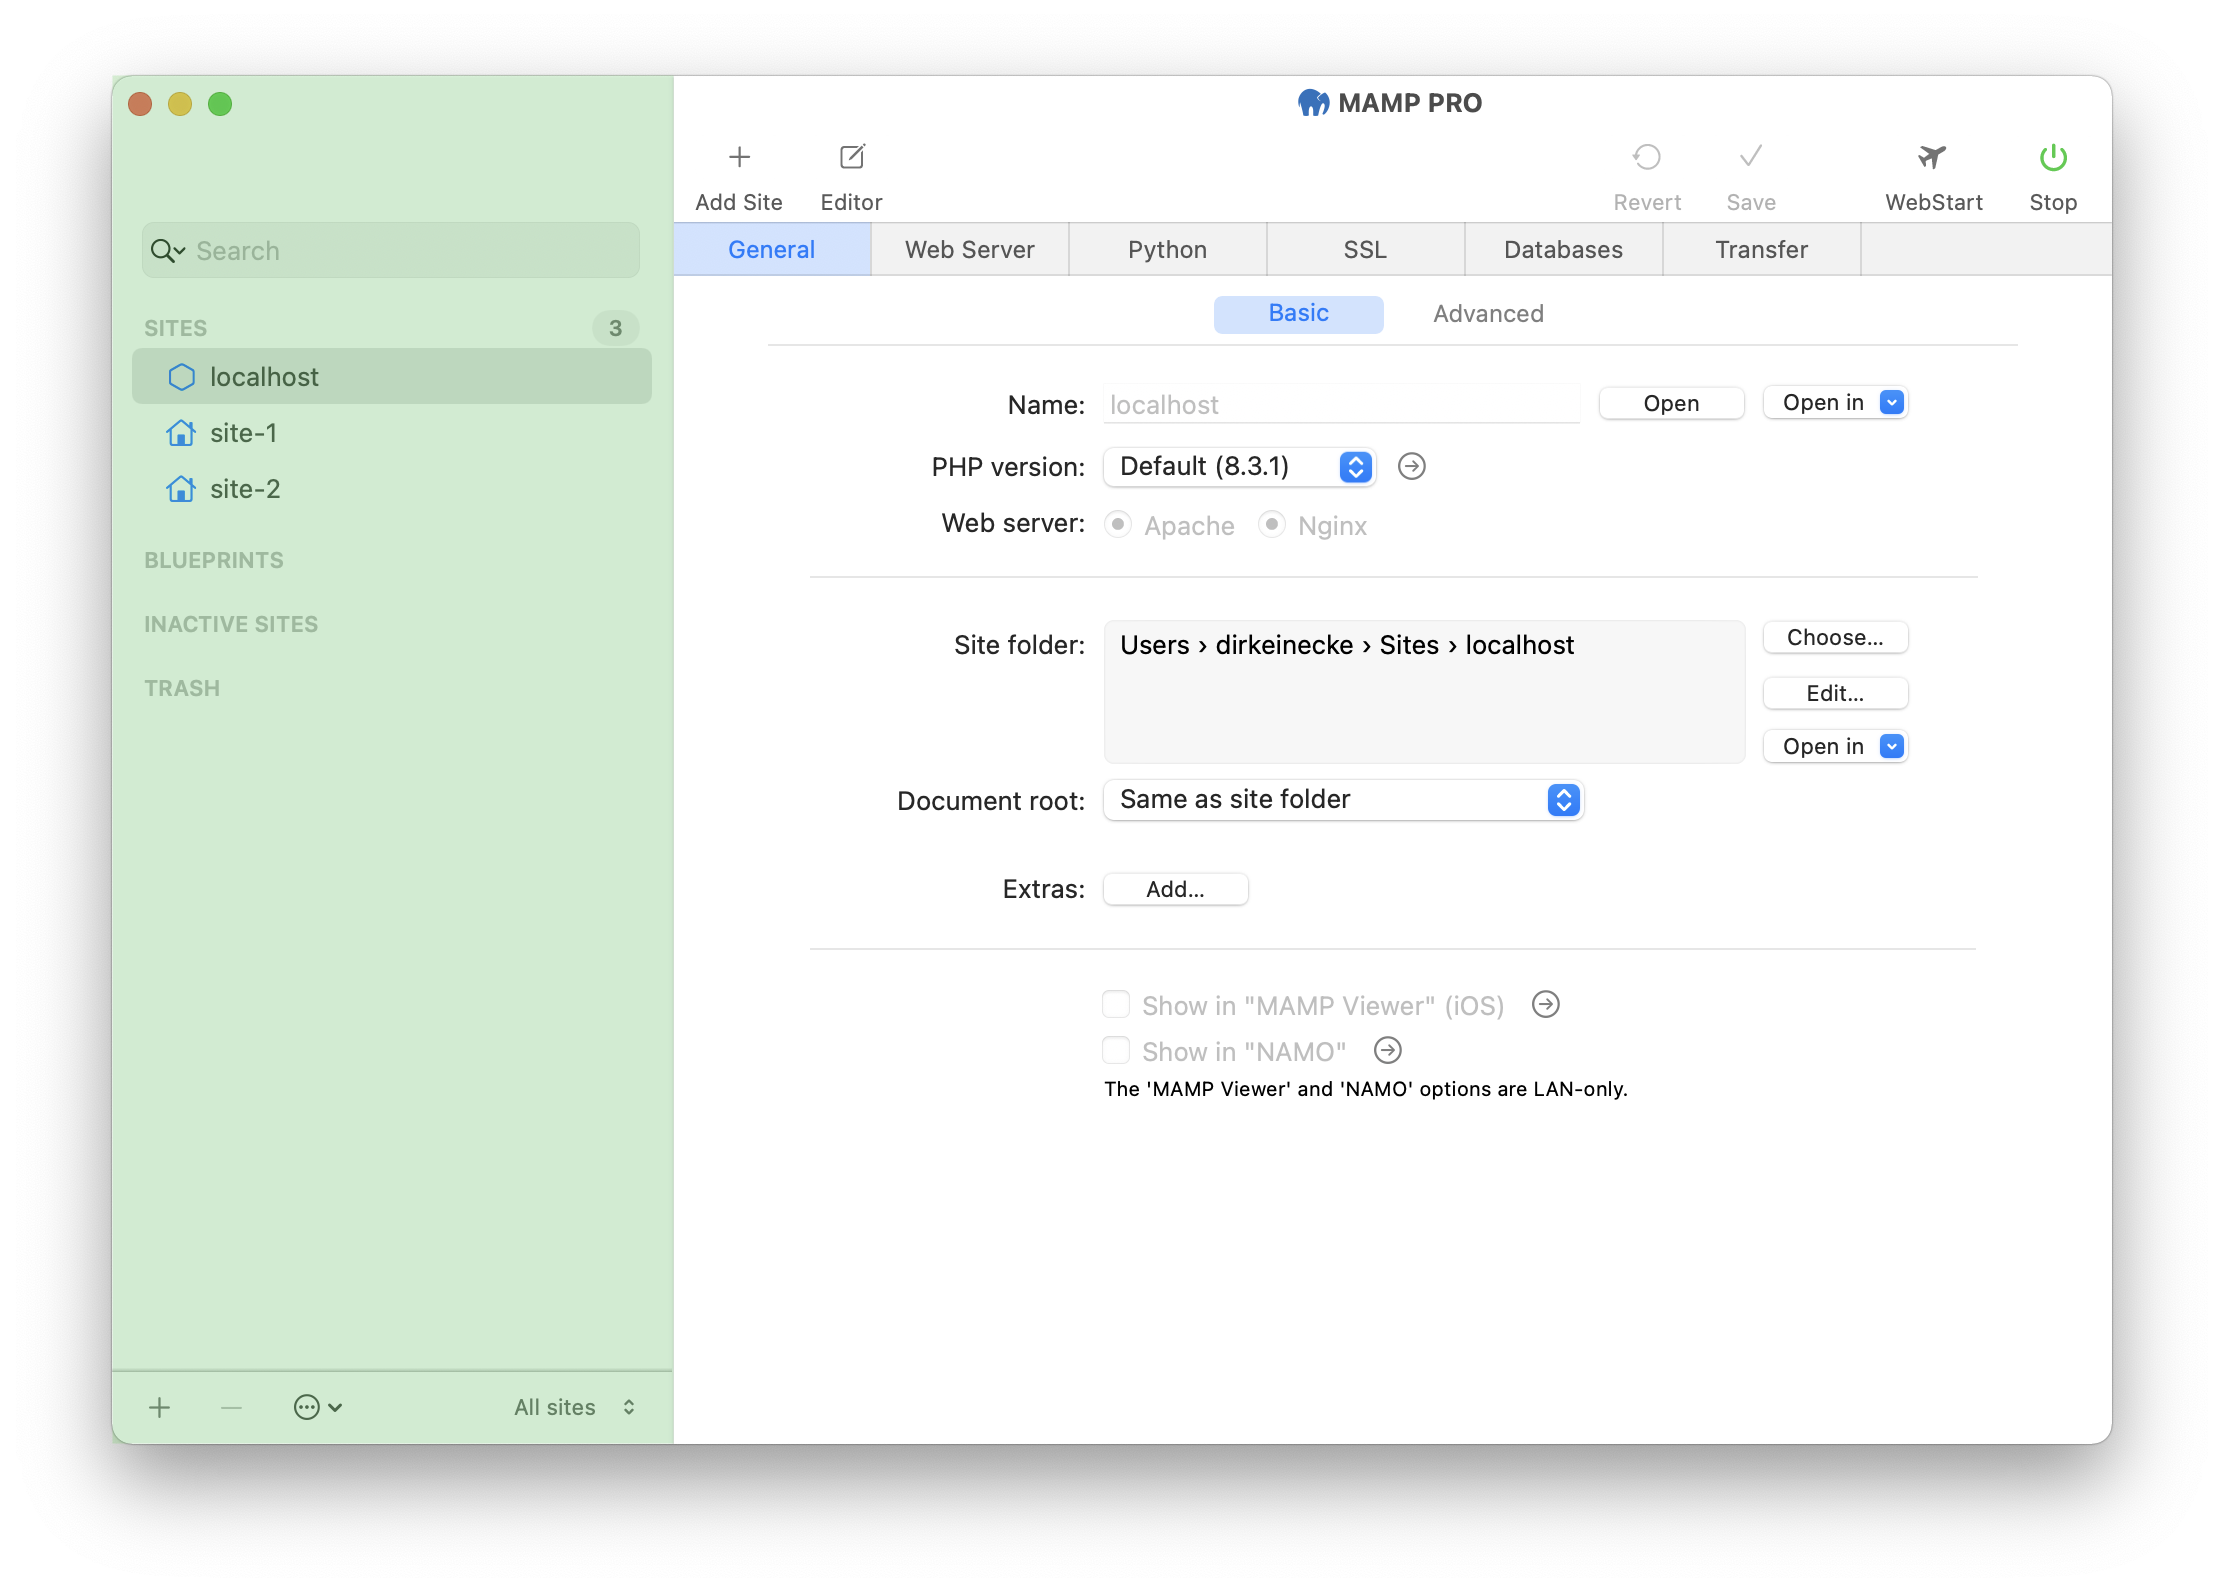
Task: Select the Apache radio button
Action: tap(1116, 525)
